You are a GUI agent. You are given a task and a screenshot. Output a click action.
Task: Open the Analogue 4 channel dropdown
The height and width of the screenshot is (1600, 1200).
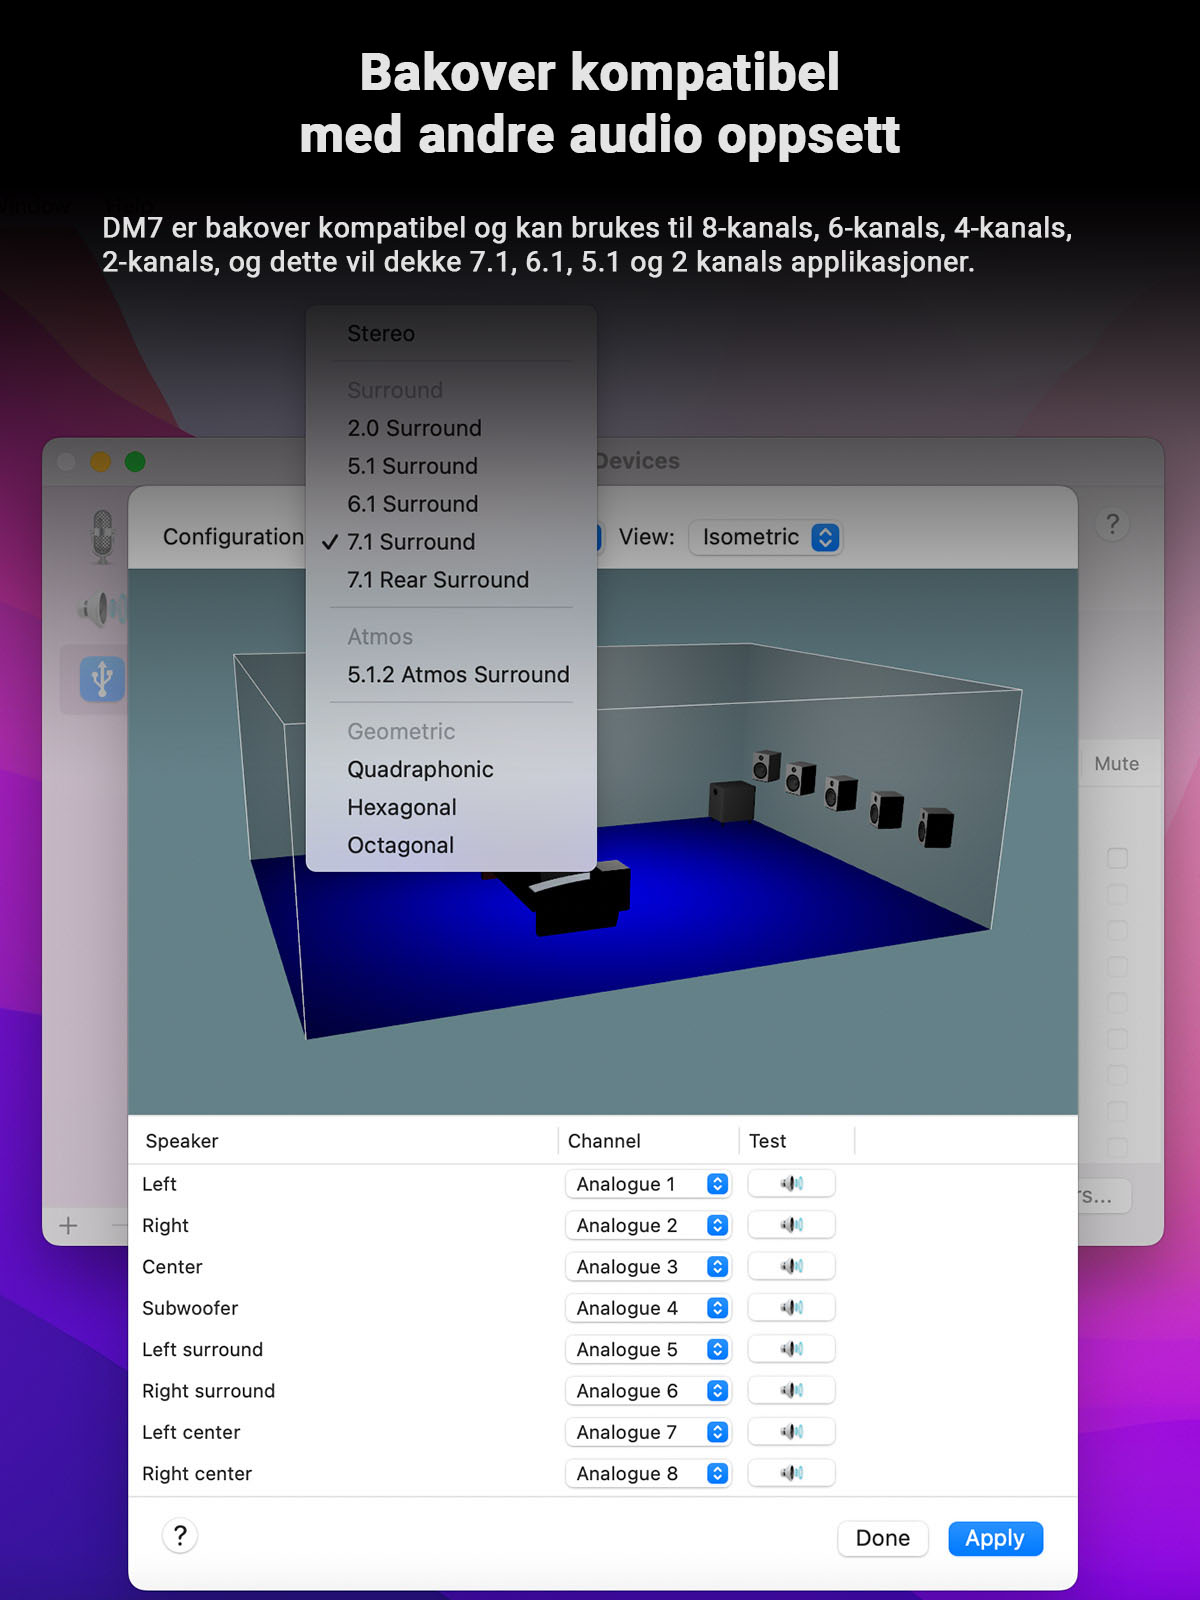(648, 1308)
